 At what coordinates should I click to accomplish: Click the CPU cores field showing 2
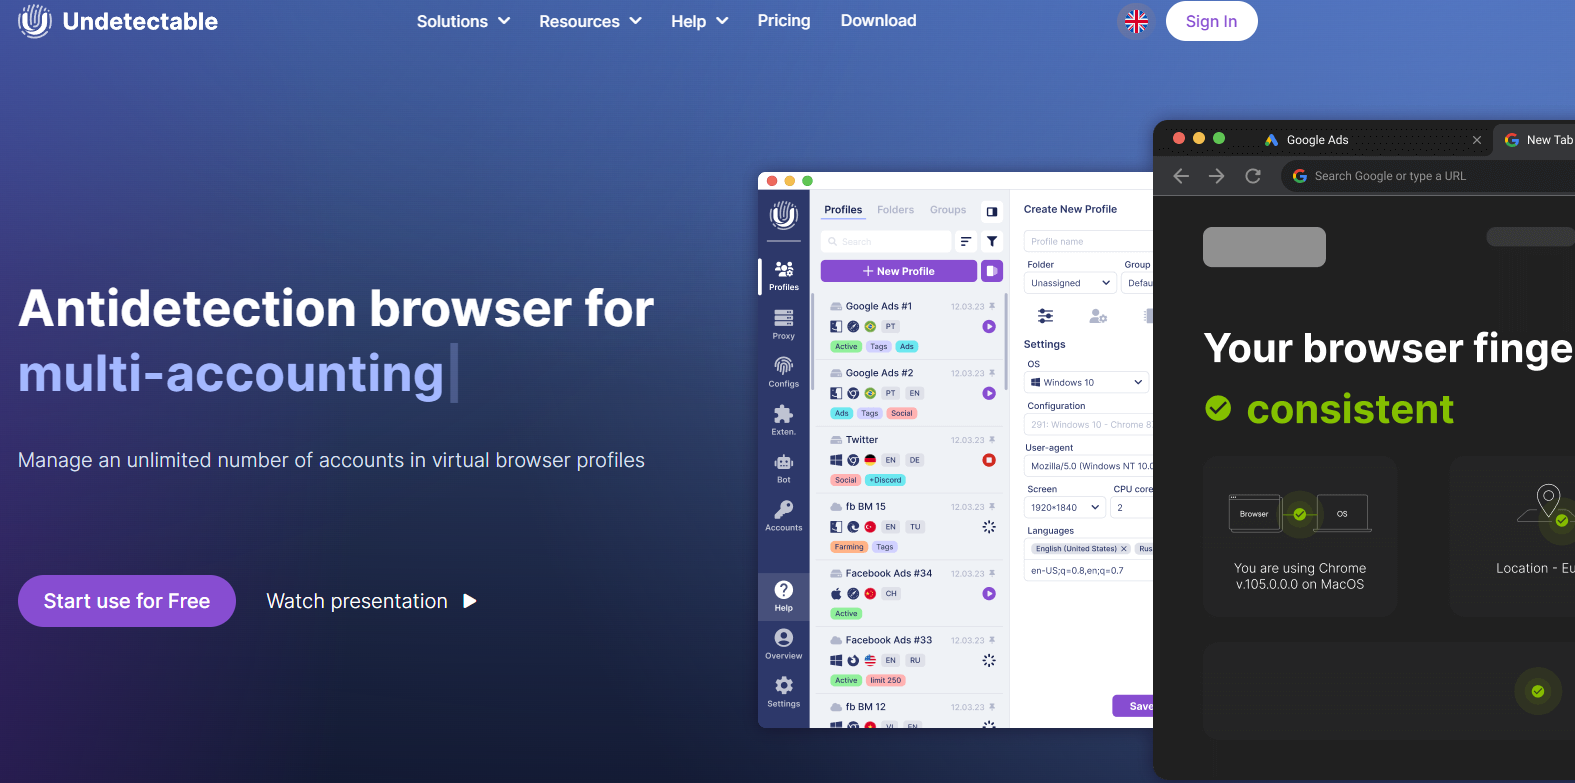(x=1132, y=508)
